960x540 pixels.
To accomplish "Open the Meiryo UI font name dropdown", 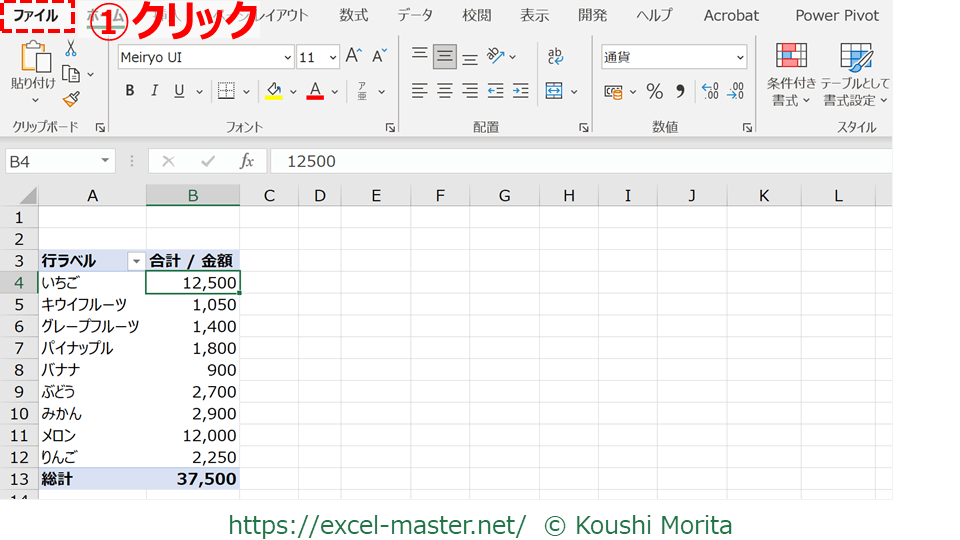I will (x=287, y=58).
